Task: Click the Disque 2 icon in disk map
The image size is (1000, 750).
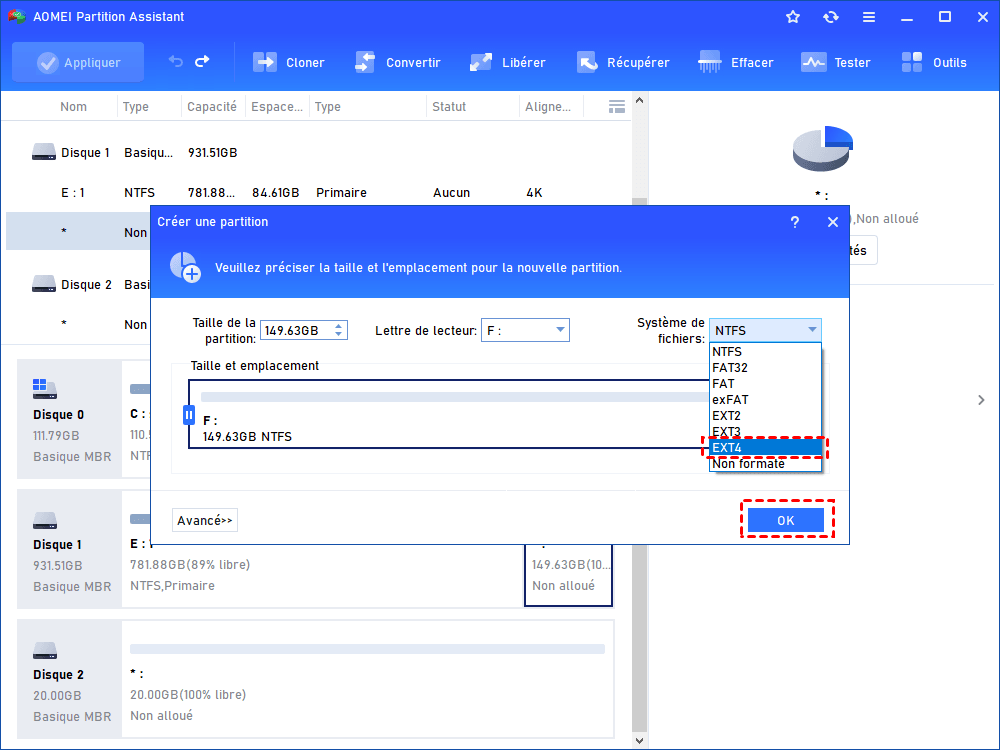Action: point(45,651)
